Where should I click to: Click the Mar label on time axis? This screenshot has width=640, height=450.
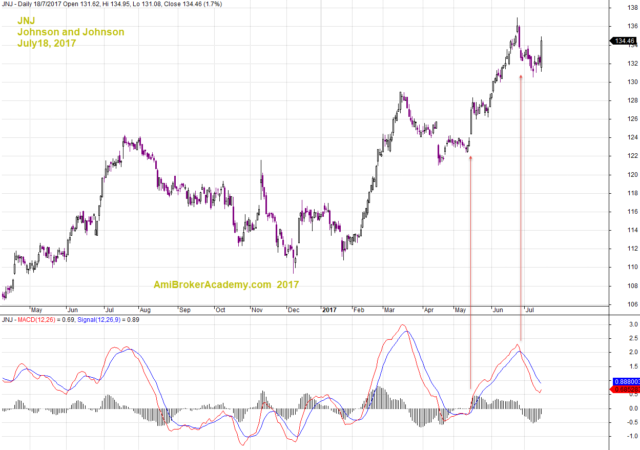389,310
